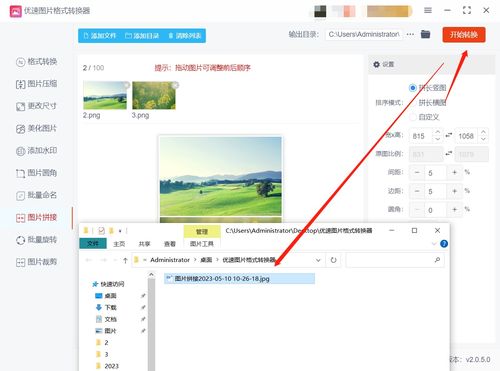Click Explorer forward navigation arrow
Image resolution: width=500 pixels, height=371 pixels.
point(104,260)
